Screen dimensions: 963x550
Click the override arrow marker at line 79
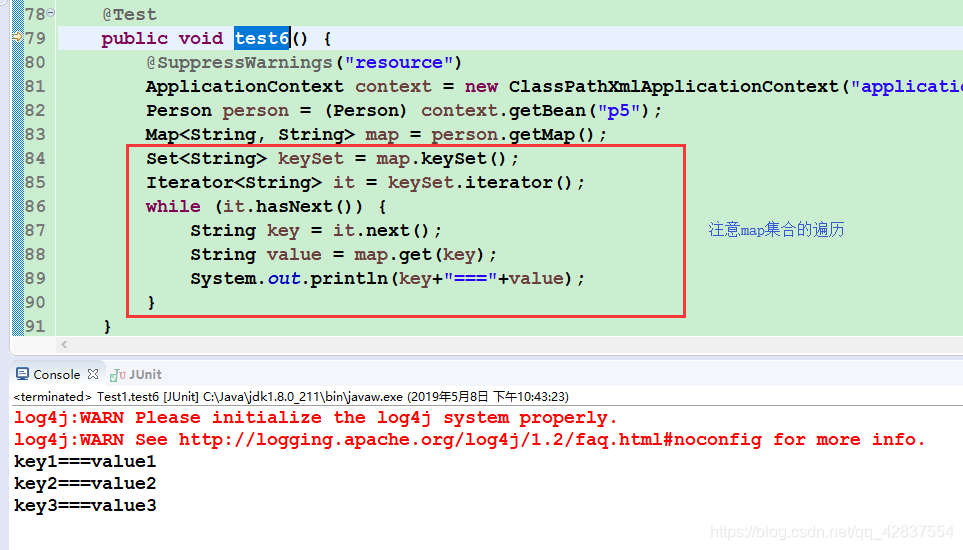click(x=17, y=37)
